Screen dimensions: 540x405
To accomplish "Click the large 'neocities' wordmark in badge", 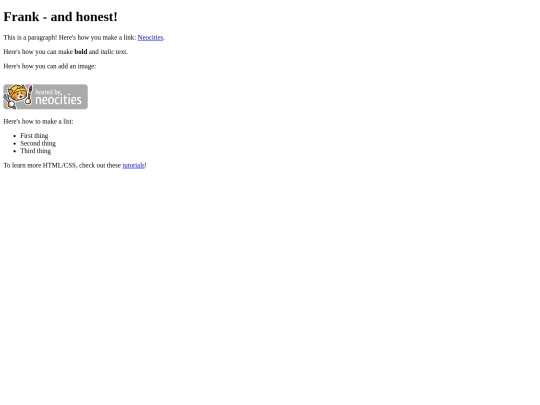I will 58,100.
